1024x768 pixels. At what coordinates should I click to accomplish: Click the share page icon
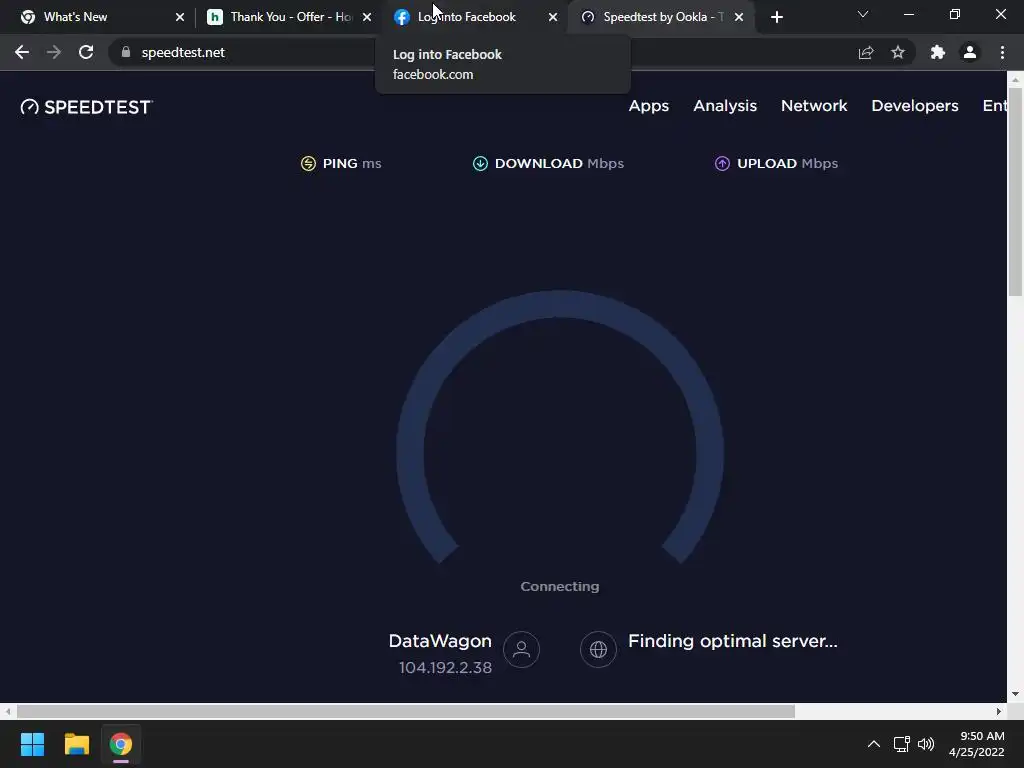tap(866, 52)
